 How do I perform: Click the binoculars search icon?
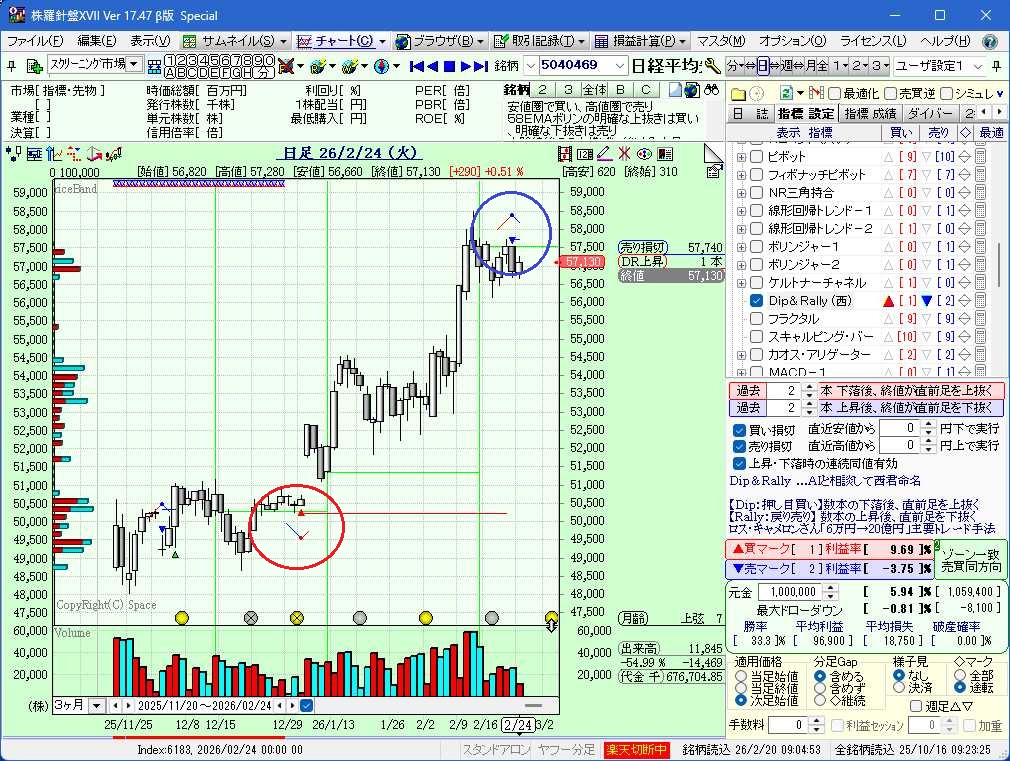pyautogui.click(x=713, y=90)
